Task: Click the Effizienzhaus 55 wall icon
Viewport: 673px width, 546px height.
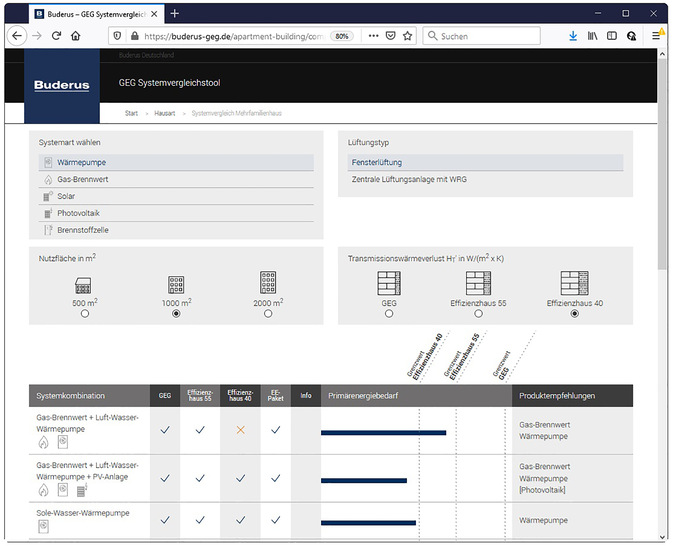Action: click(x=478, y=283)
